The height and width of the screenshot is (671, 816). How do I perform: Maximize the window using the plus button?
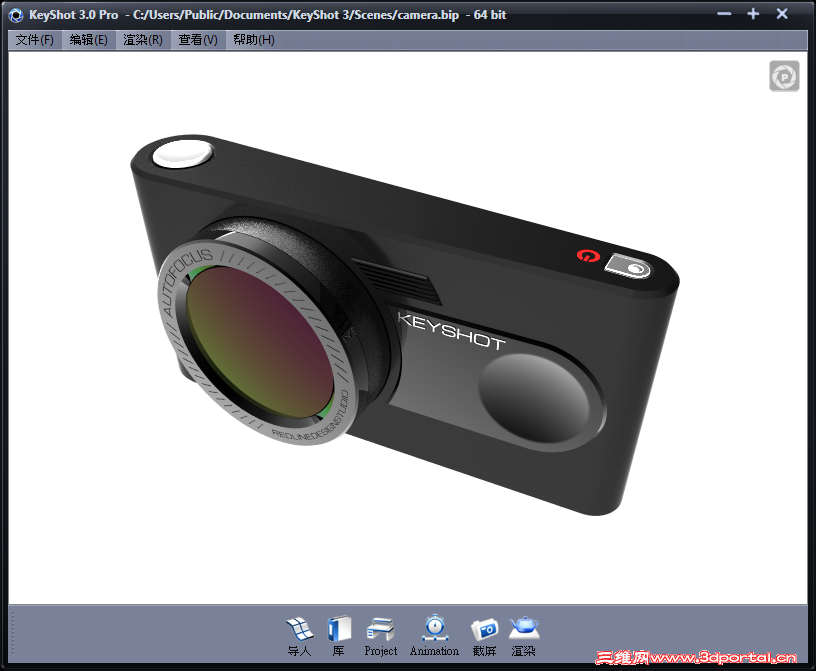[x=751, y=14]
